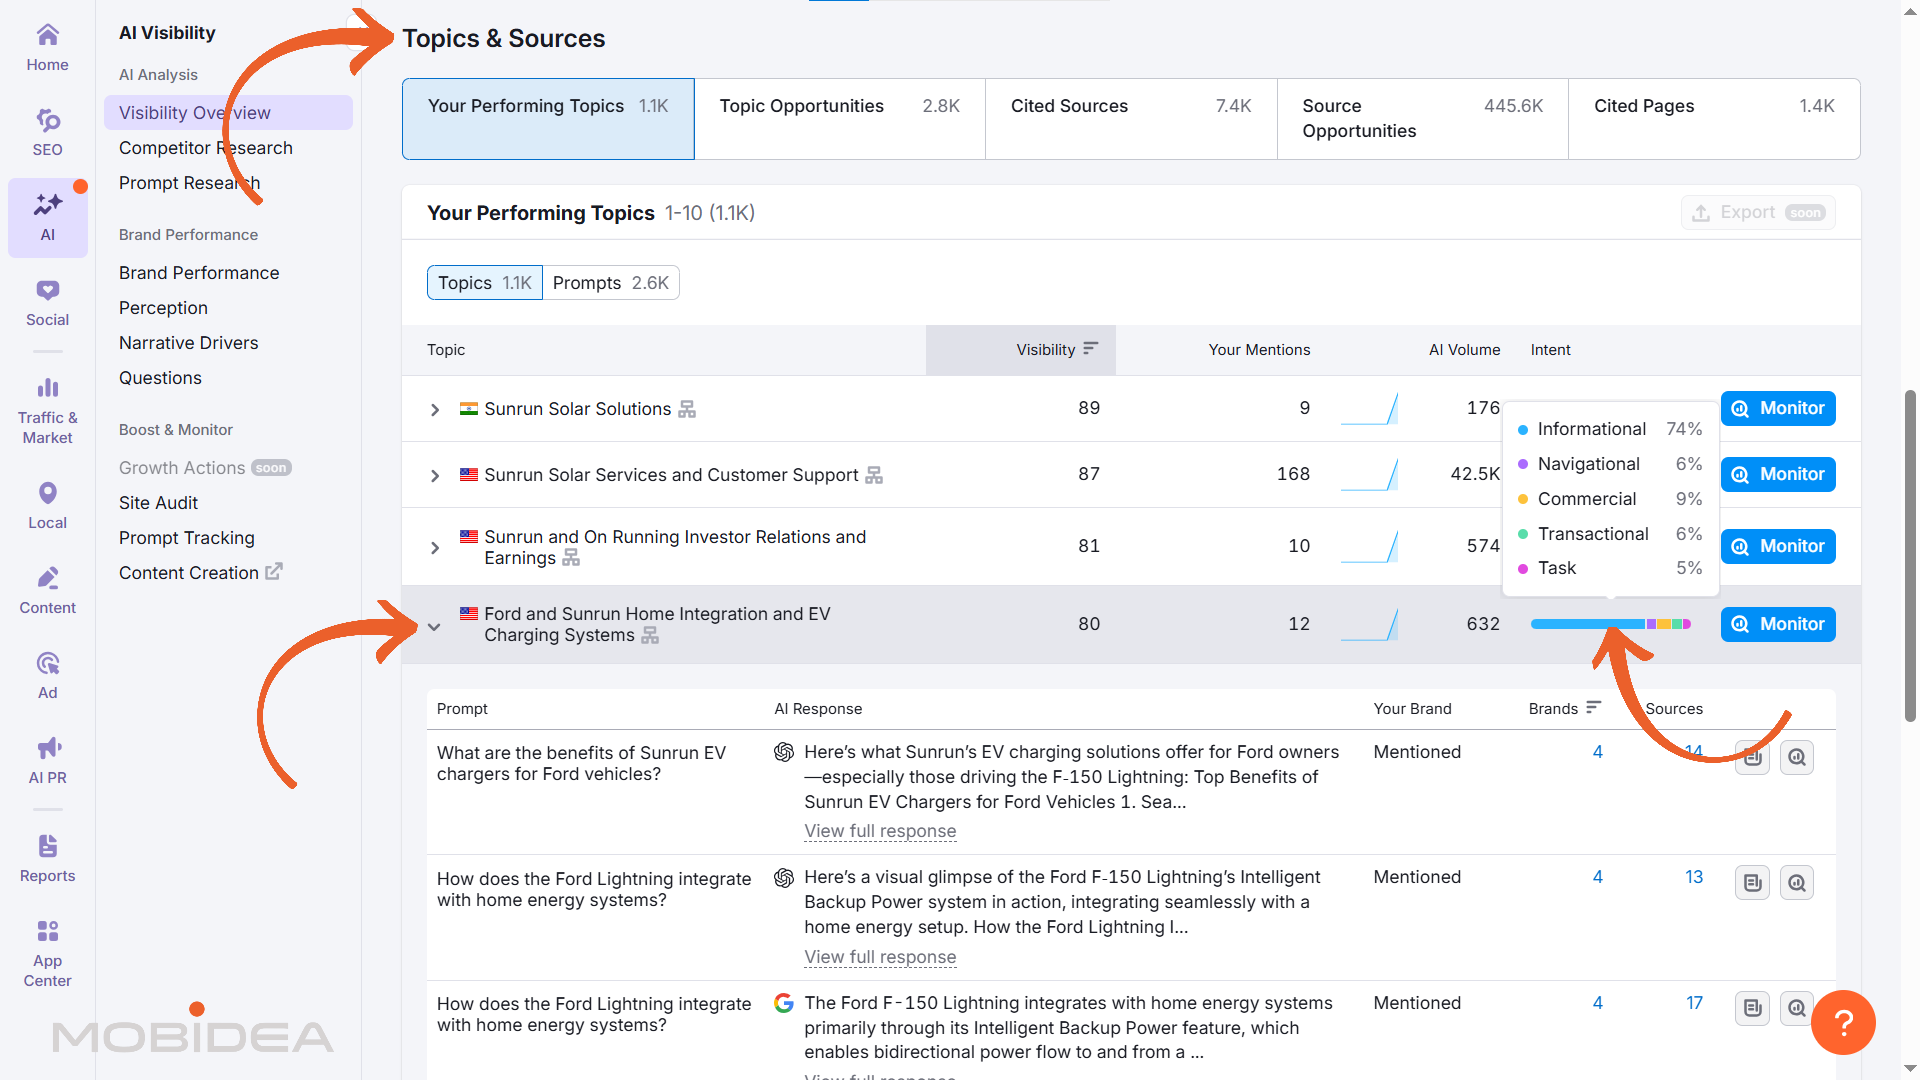1920x1080 pixels.
Task: Collapse the Ford and Sunrun Home Integration row
Action: pyautogui.click(x=434, y=626)
